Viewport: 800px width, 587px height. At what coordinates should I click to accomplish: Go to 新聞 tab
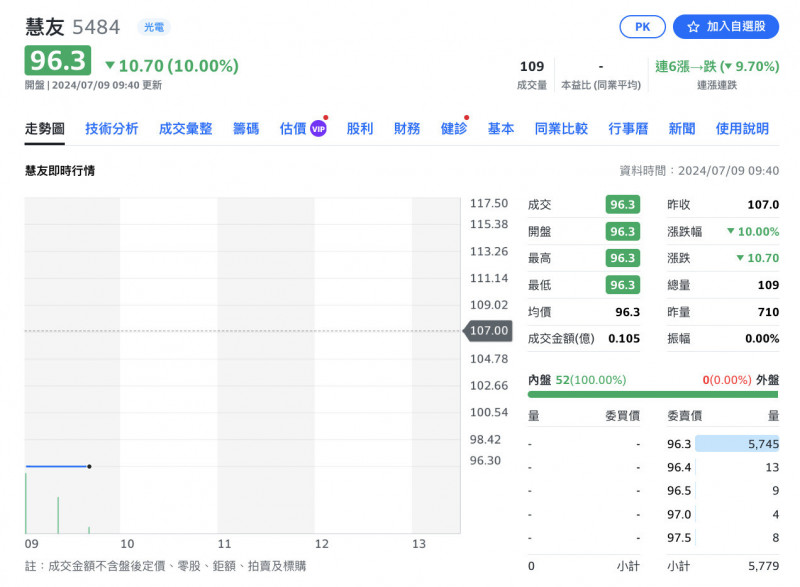682,129
